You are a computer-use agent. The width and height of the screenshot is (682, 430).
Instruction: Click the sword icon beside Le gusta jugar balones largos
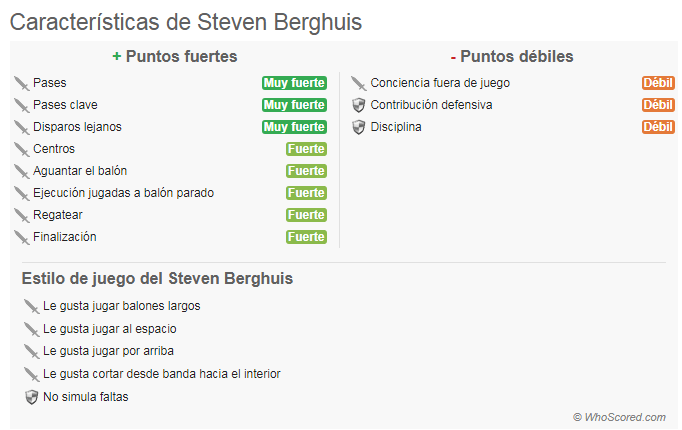[x=31, y=306]
